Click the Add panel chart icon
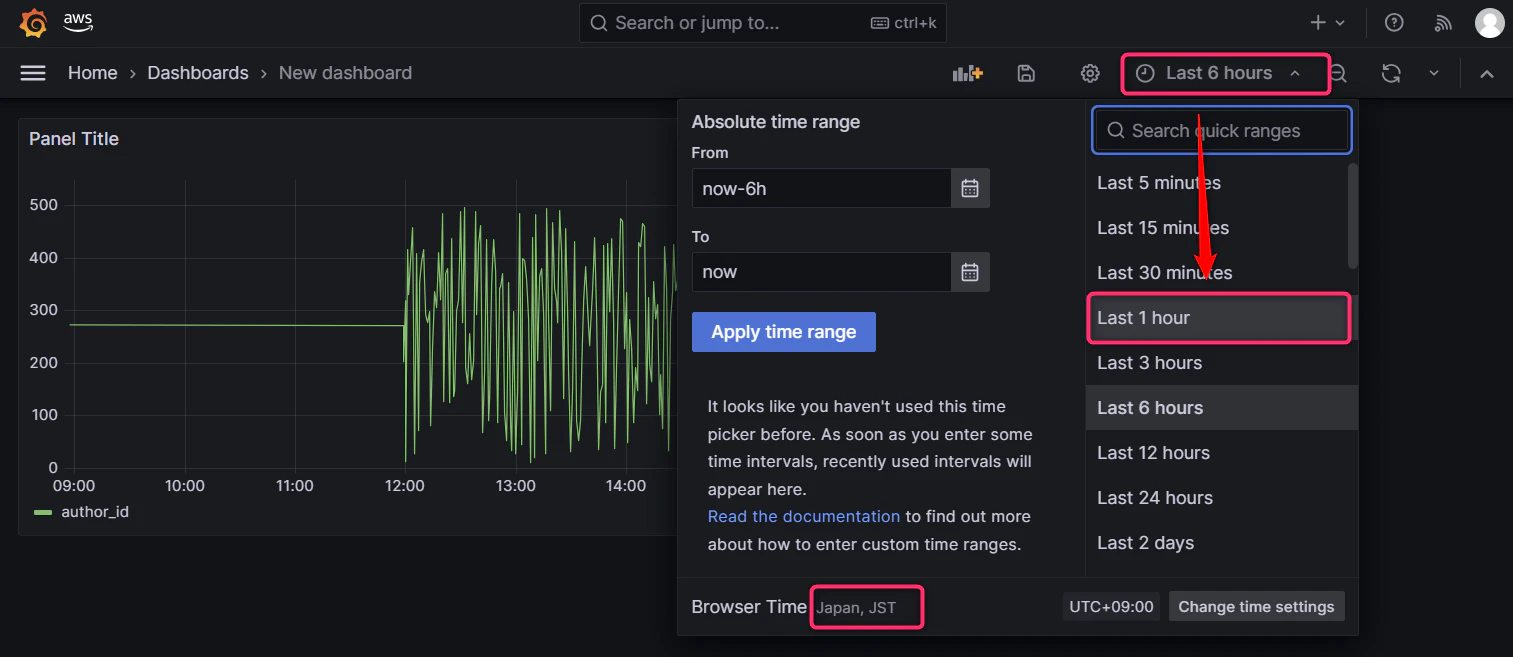 click(968, 73)
